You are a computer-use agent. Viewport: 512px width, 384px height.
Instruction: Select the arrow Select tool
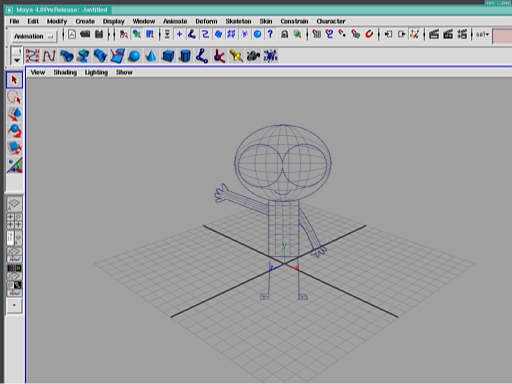point(14,80)
